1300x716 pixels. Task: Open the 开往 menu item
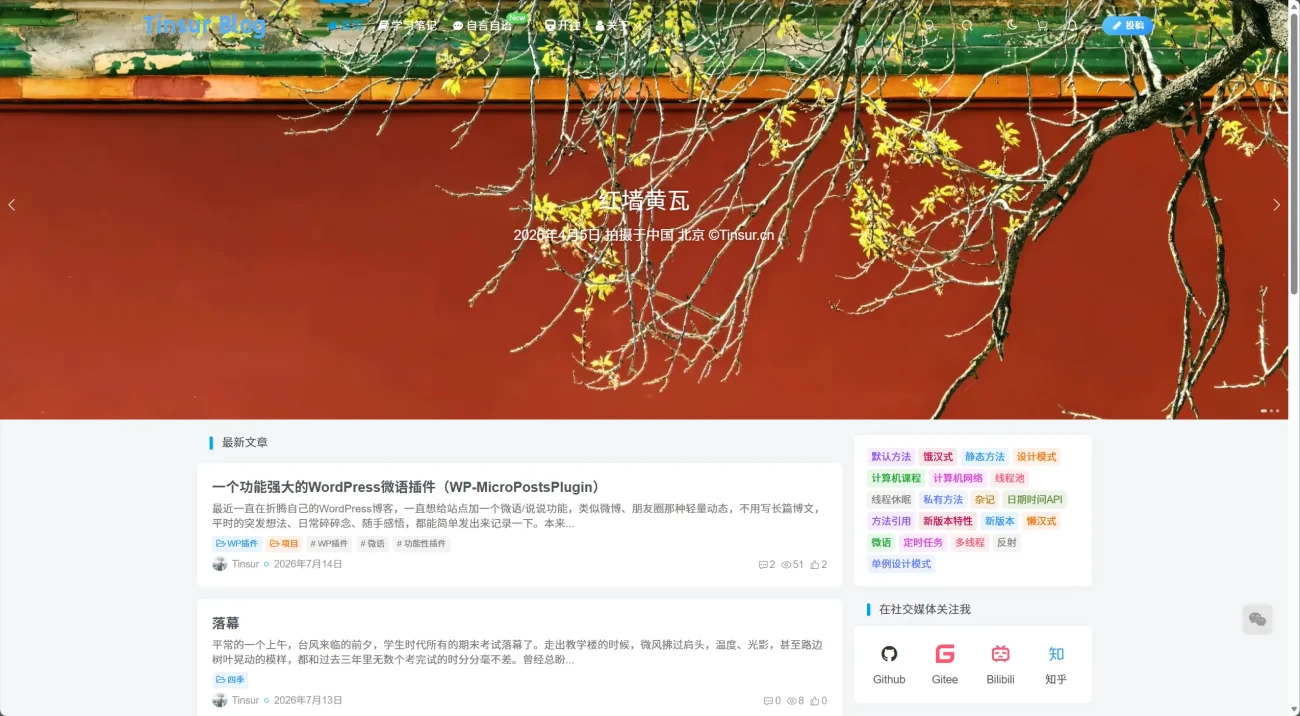(562, 26)
